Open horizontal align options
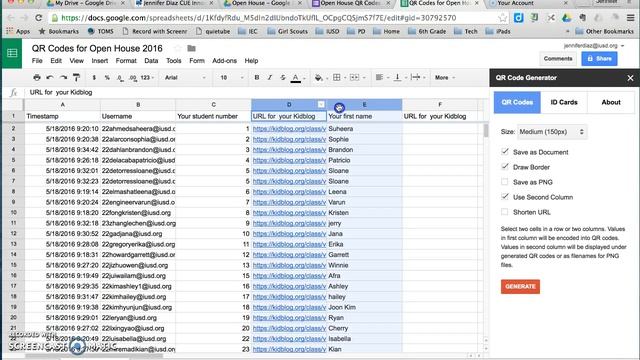The height and width of the screenshot is (360, 640). [x=379, y=77]
